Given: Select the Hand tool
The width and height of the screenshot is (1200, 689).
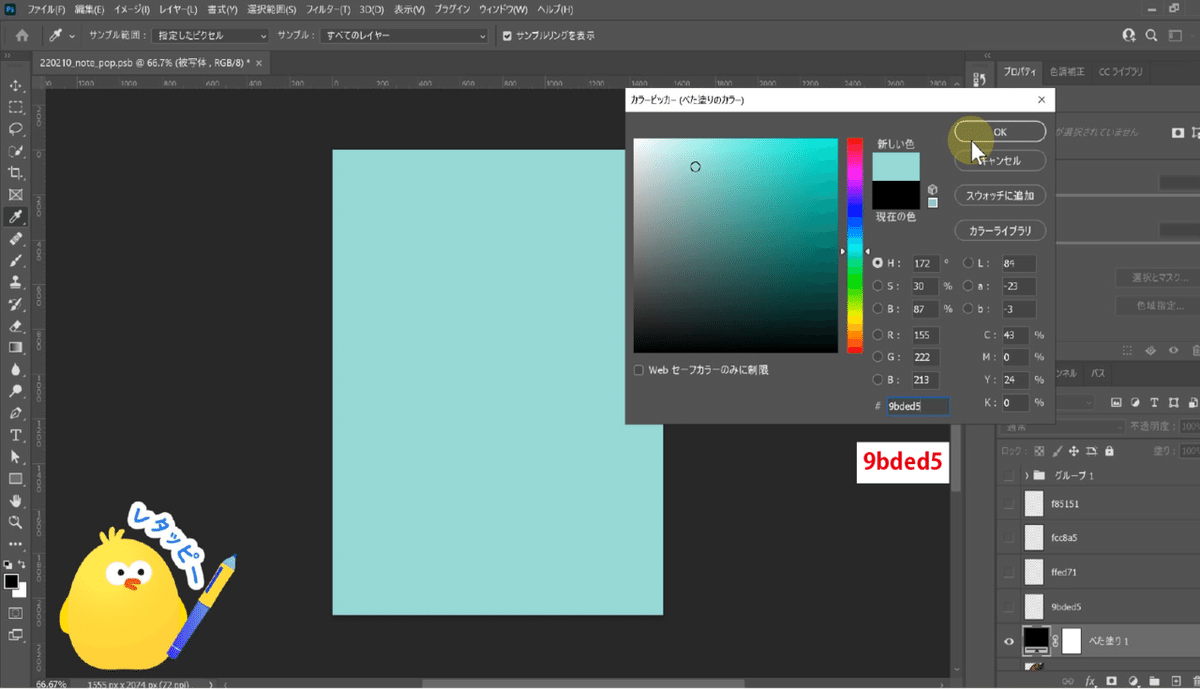Looking at the screenshot, I should pyautogui.click(x=16, y=500).
